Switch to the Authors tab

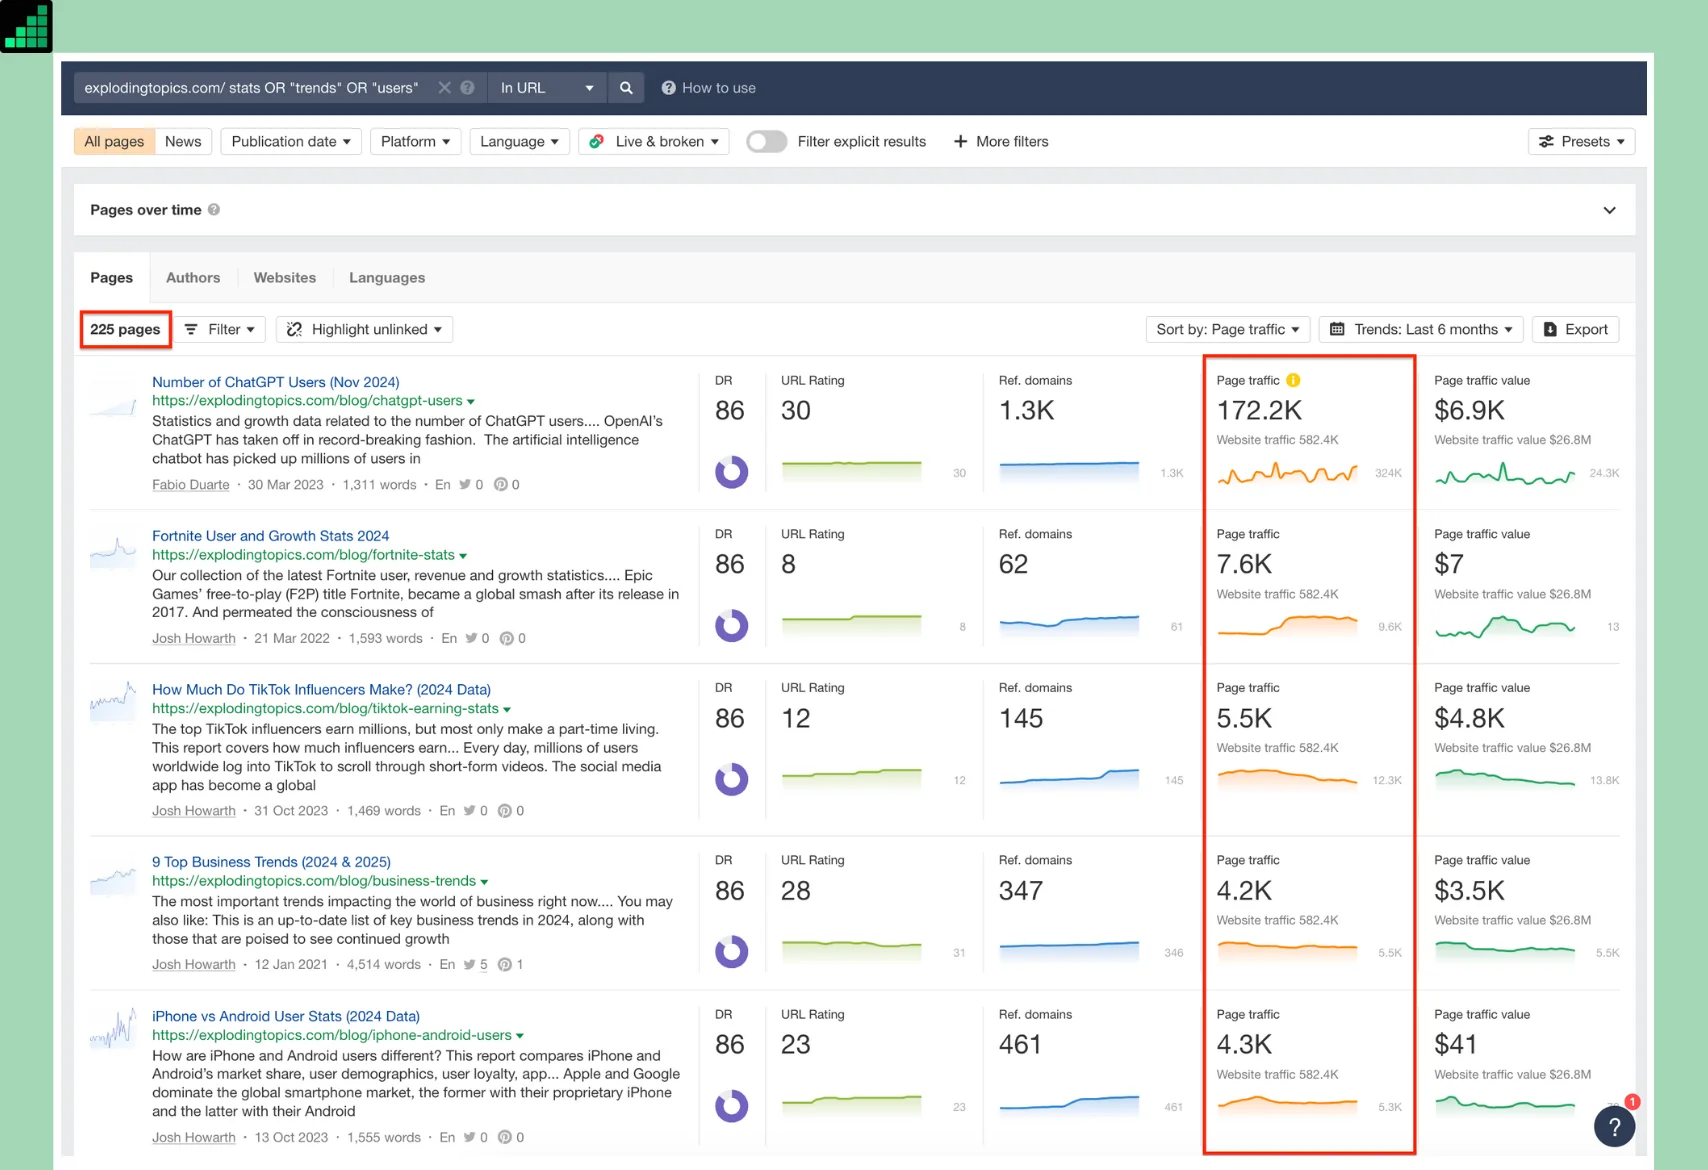193,278
